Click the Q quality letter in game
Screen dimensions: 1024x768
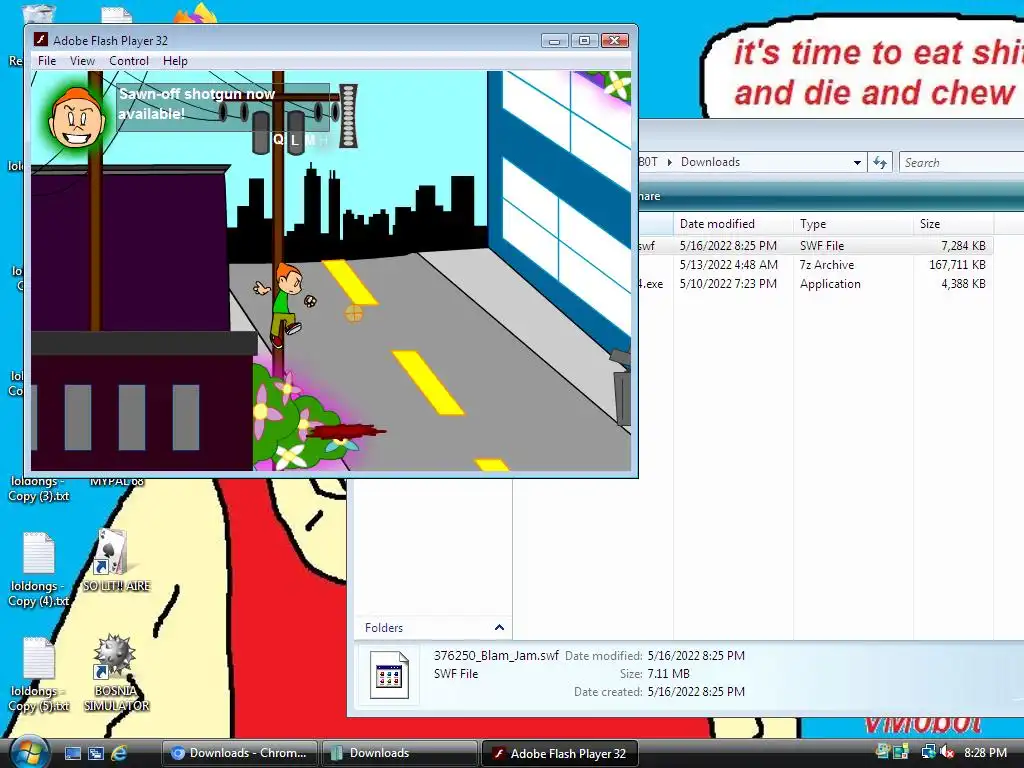point(278,139)
